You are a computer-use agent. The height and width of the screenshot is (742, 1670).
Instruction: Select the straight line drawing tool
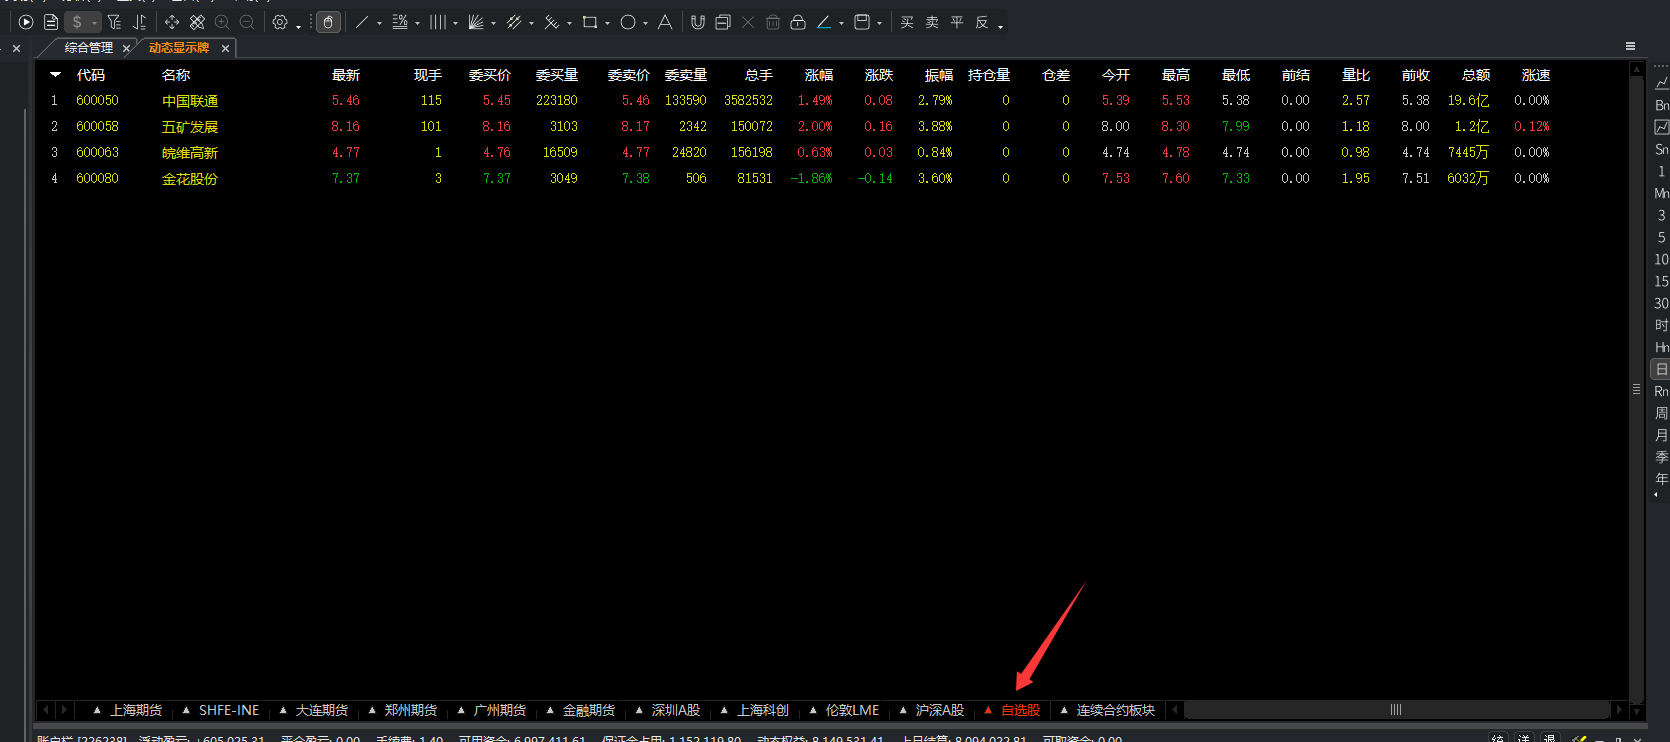(x=362, y=22)
